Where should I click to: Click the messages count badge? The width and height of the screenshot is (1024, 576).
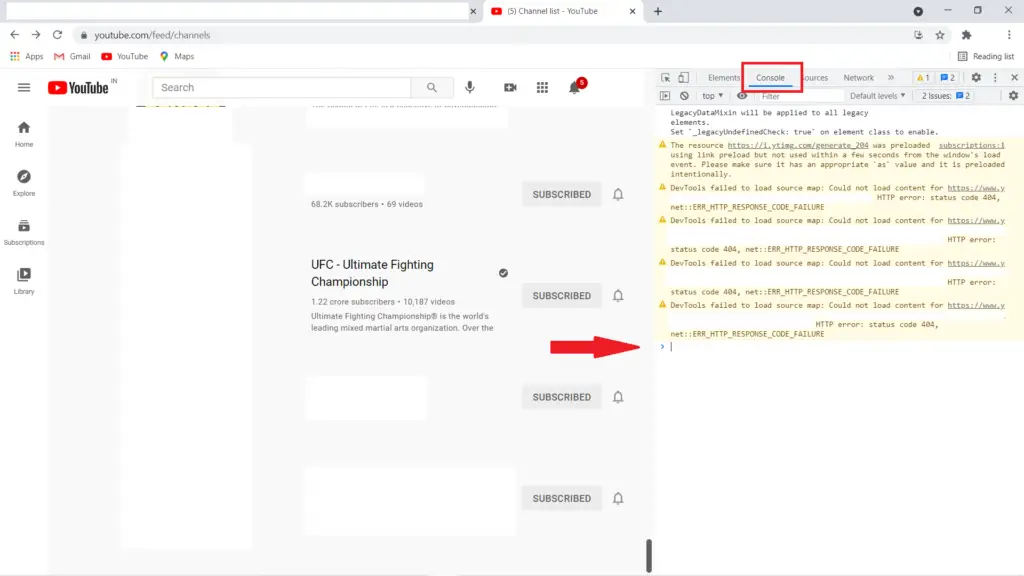pos(948,78)
